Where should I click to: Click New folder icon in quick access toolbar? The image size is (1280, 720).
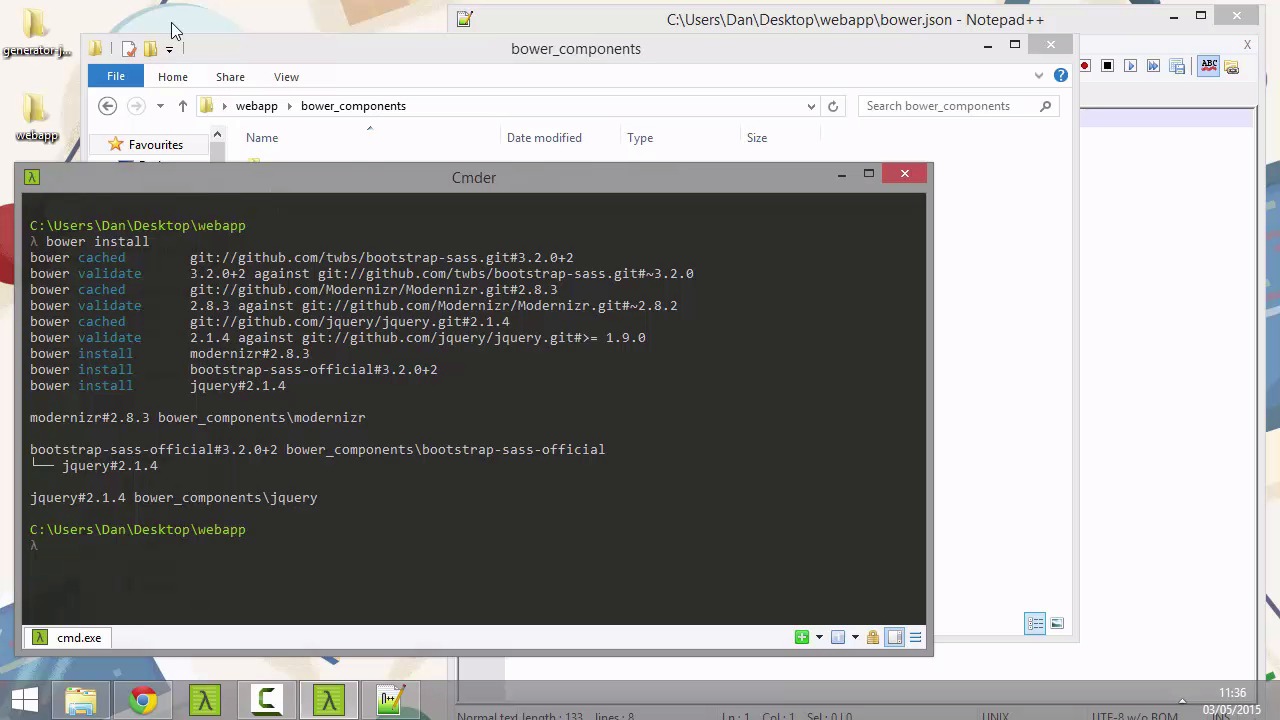150,48
